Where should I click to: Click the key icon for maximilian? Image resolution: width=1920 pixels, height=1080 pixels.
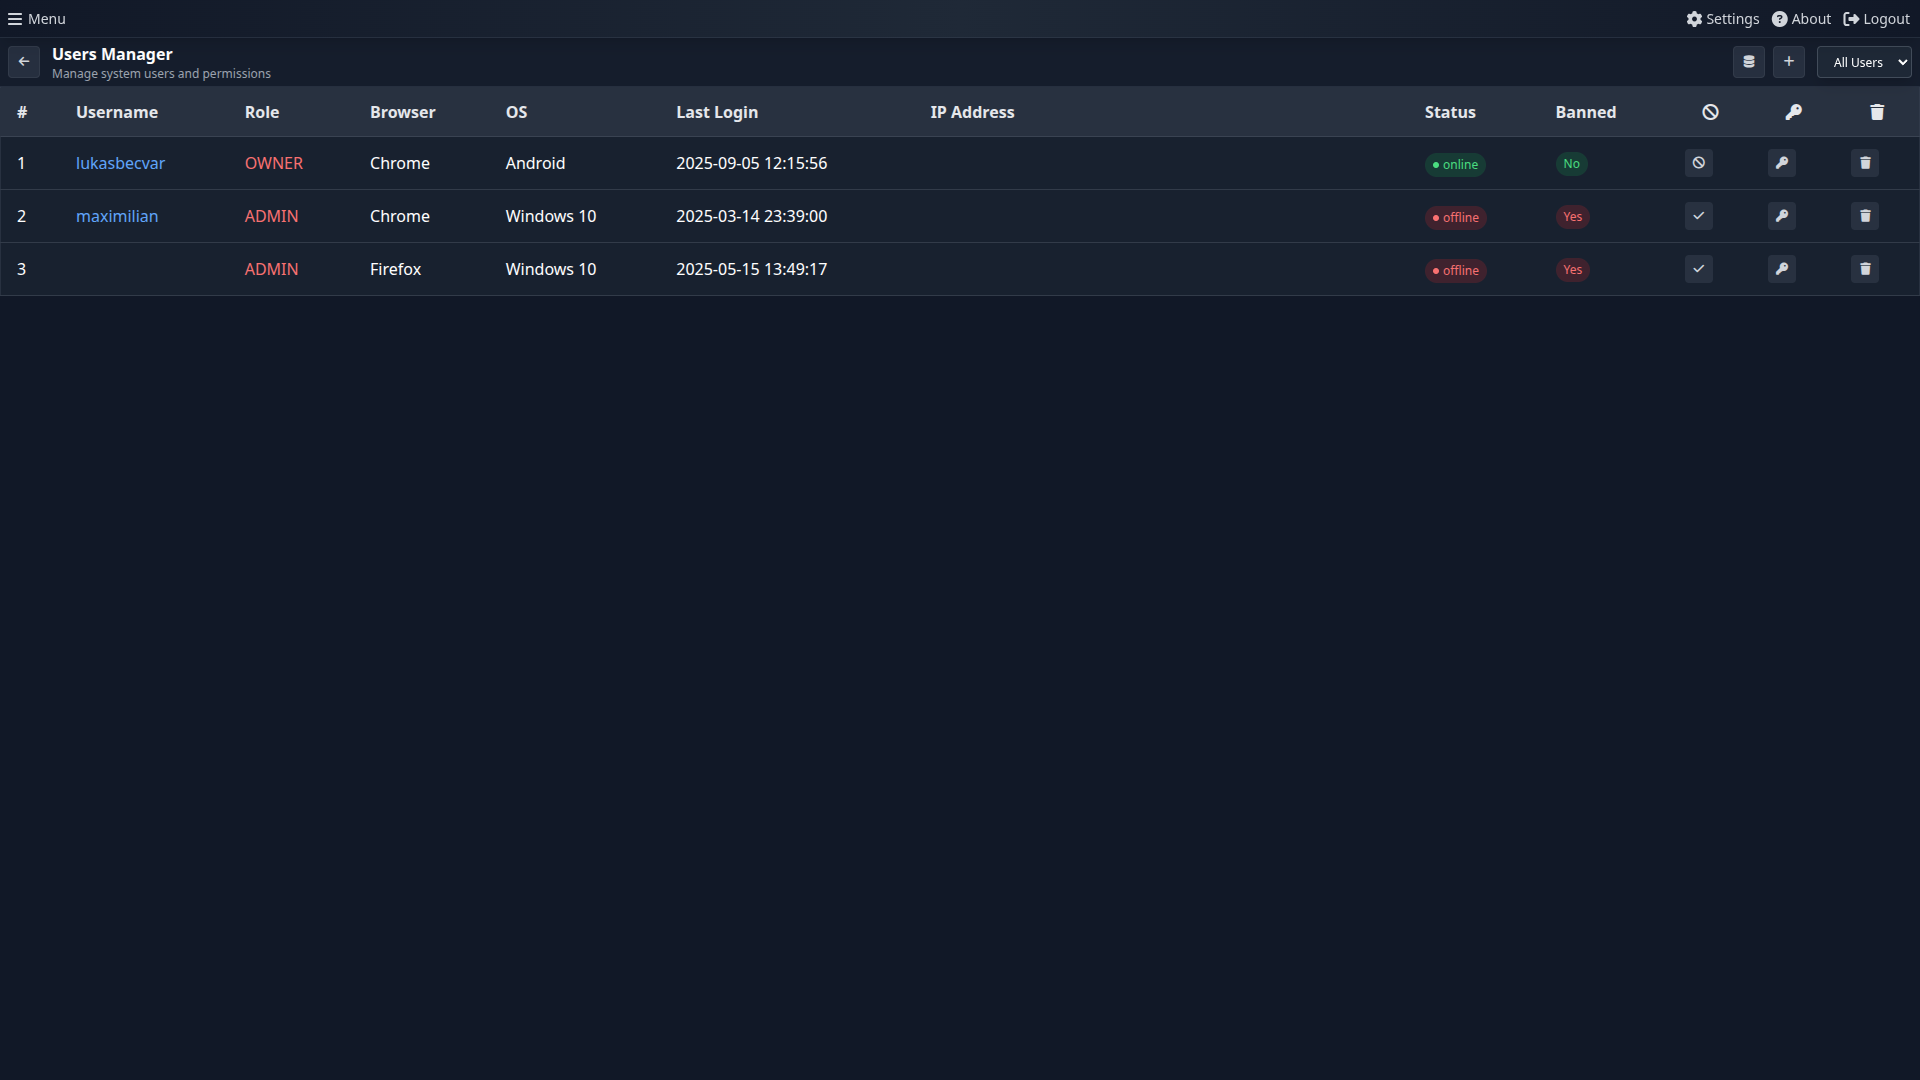point(1781,216)
